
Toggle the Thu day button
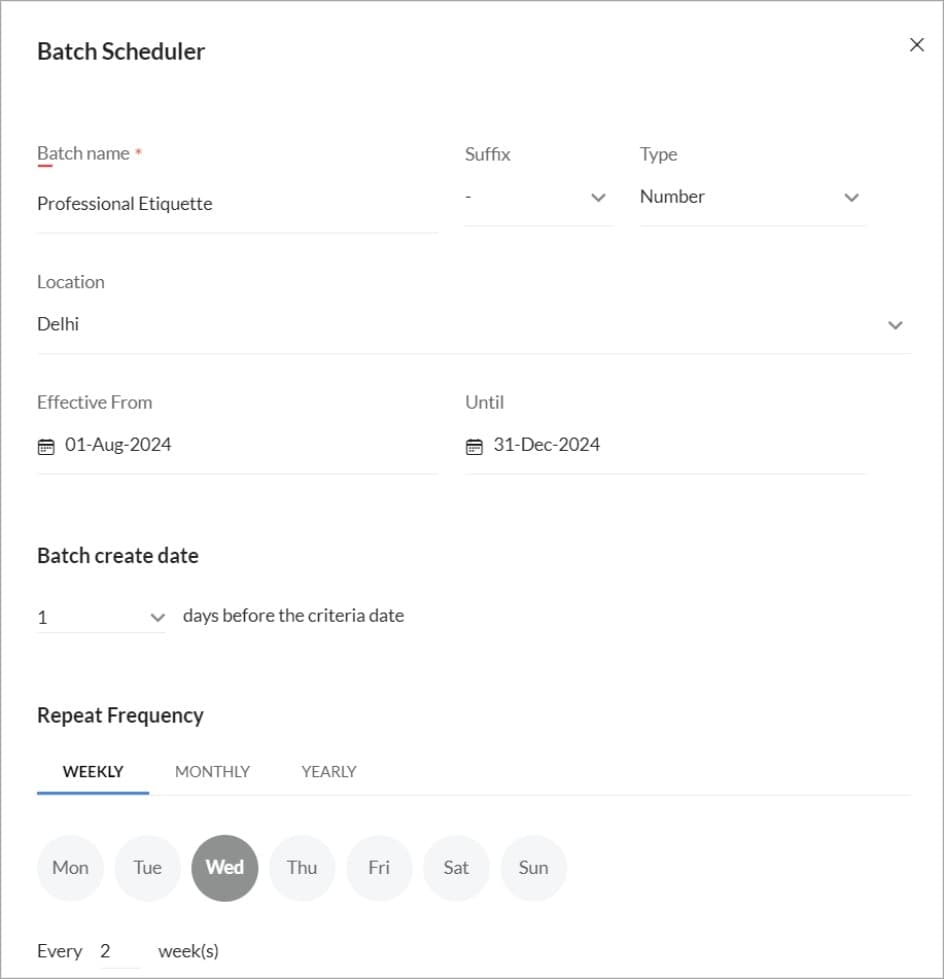pyautogui.click(x=302, y=868)
